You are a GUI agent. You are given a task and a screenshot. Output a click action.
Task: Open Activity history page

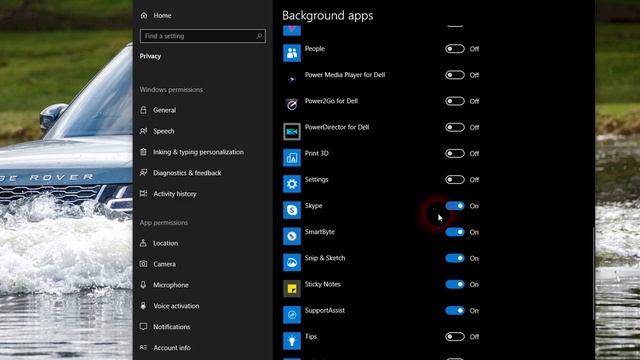point(175,194)
